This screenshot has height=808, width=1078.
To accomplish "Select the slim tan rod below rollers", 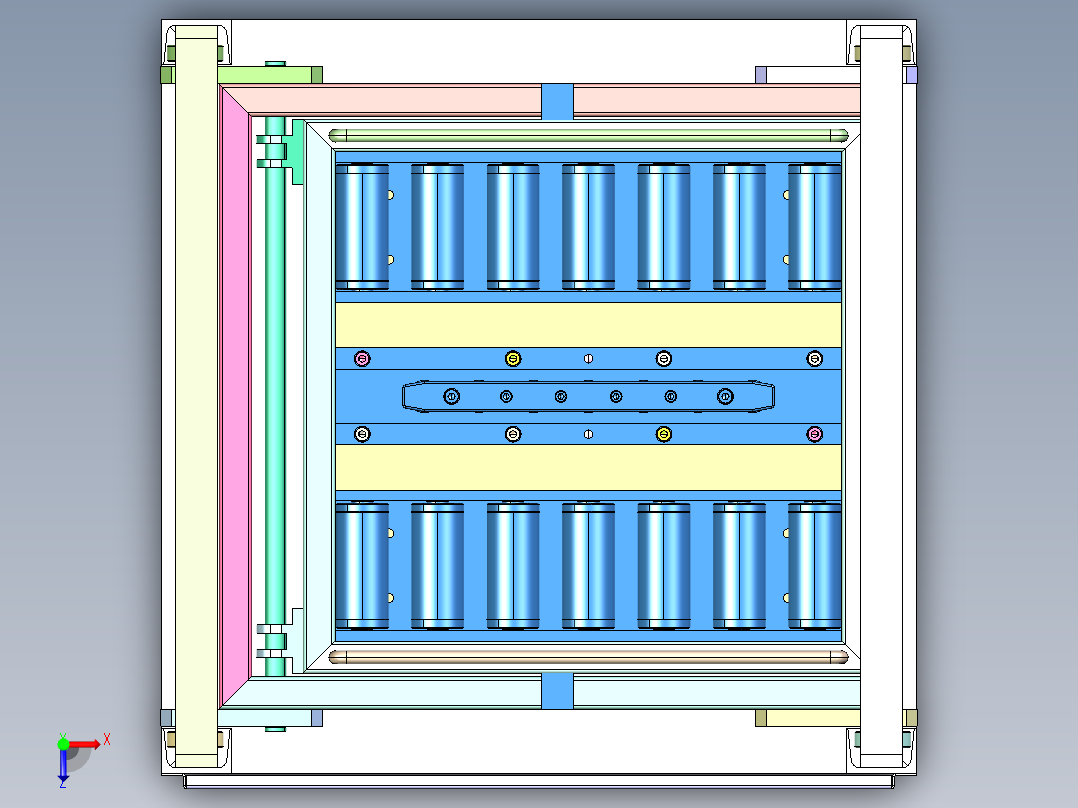I will point(588,657).
